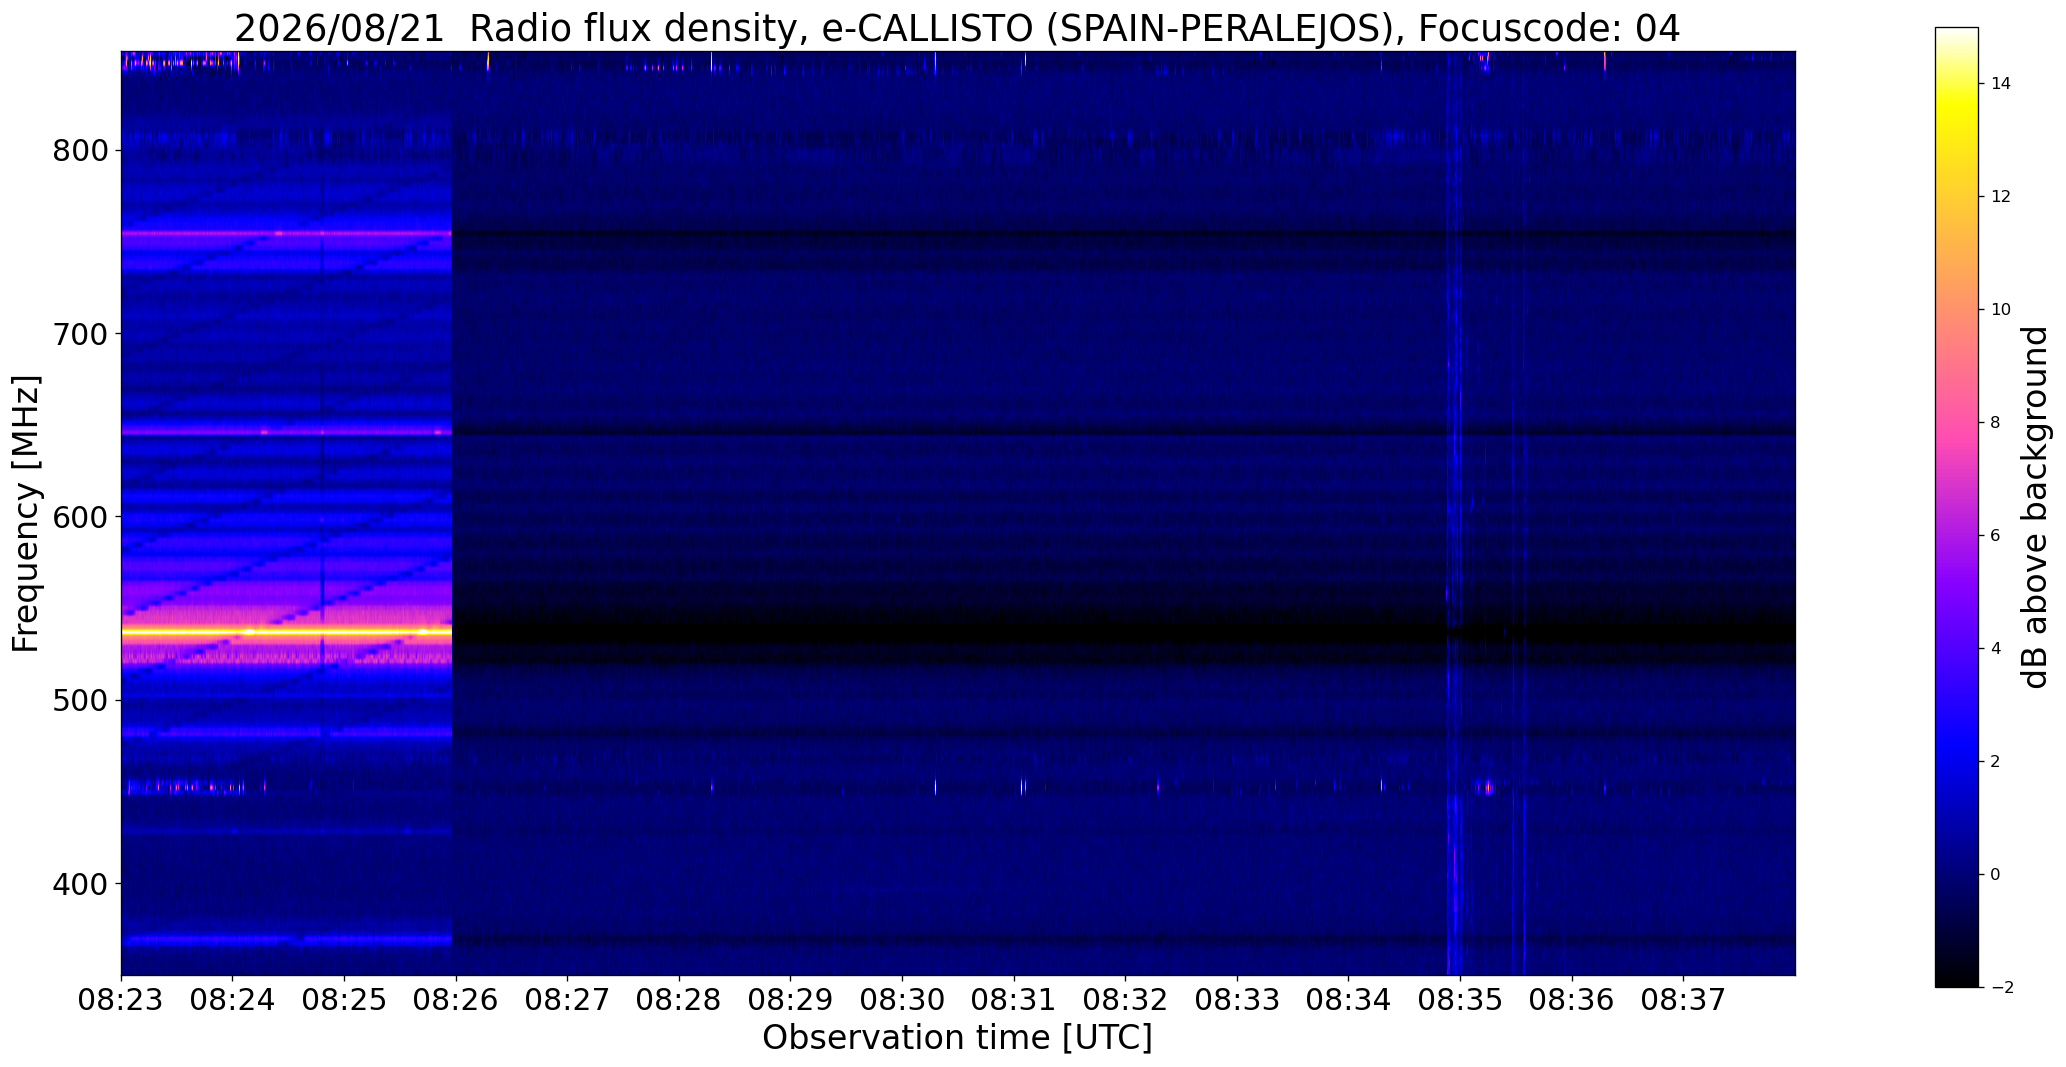2066x1067 pixels.
Task: Click the 08:23 time tick label
Action: 121,1000
